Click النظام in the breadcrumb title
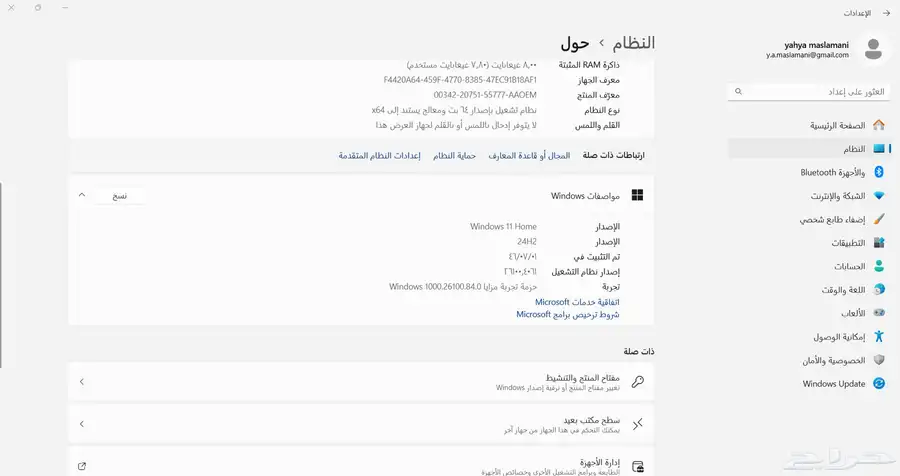This screenshot has height=476, width=900. 633,43
